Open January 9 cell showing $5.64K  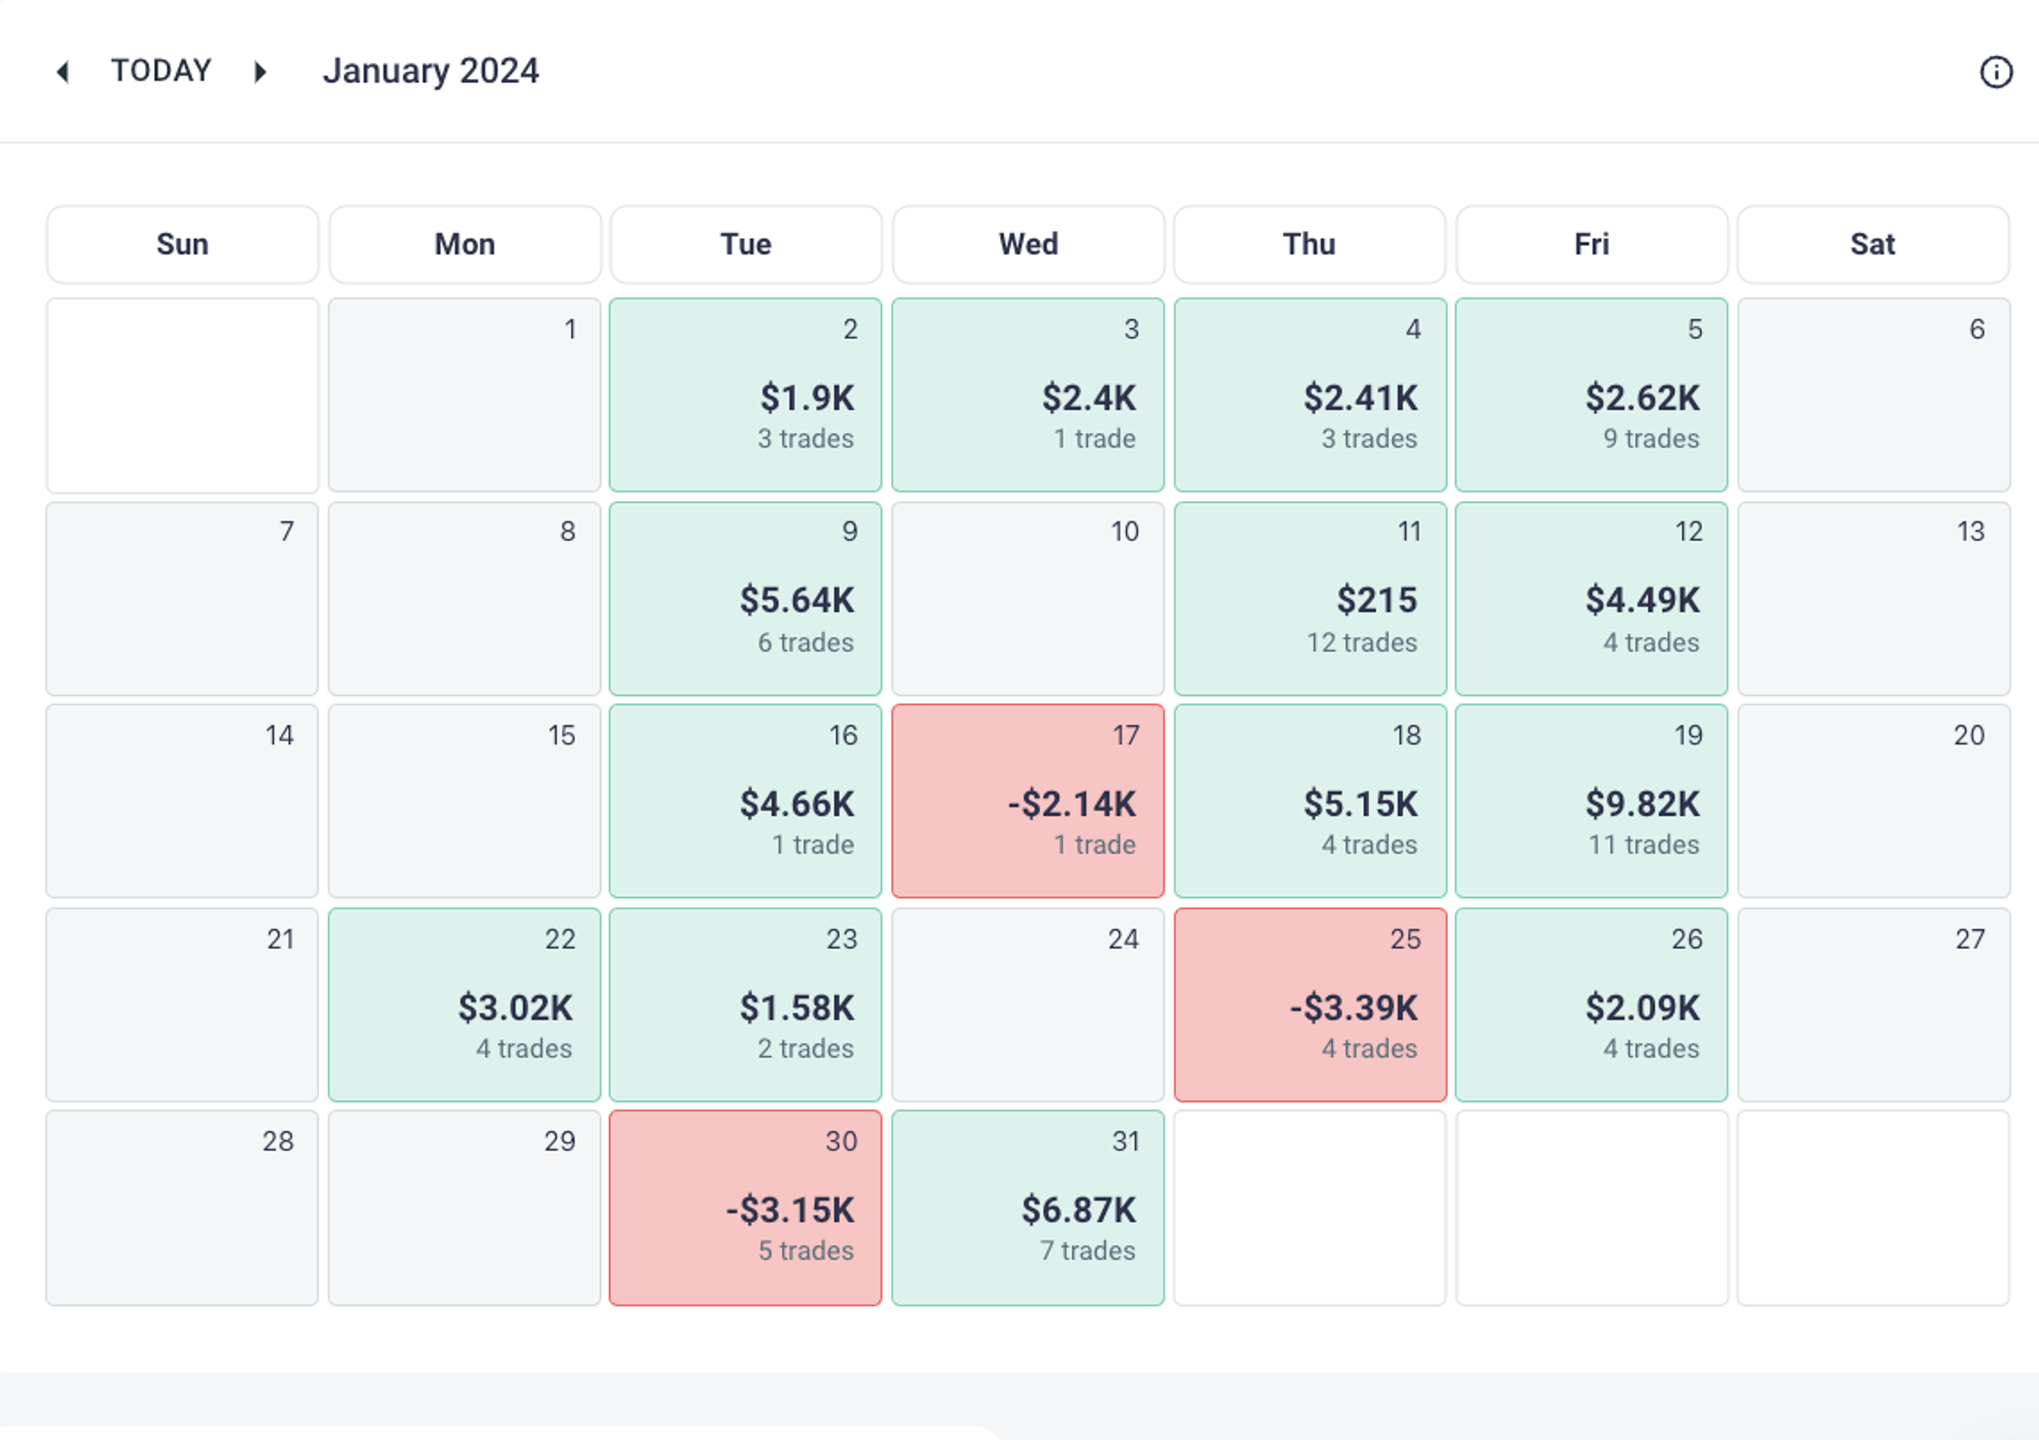coord(746,598)
